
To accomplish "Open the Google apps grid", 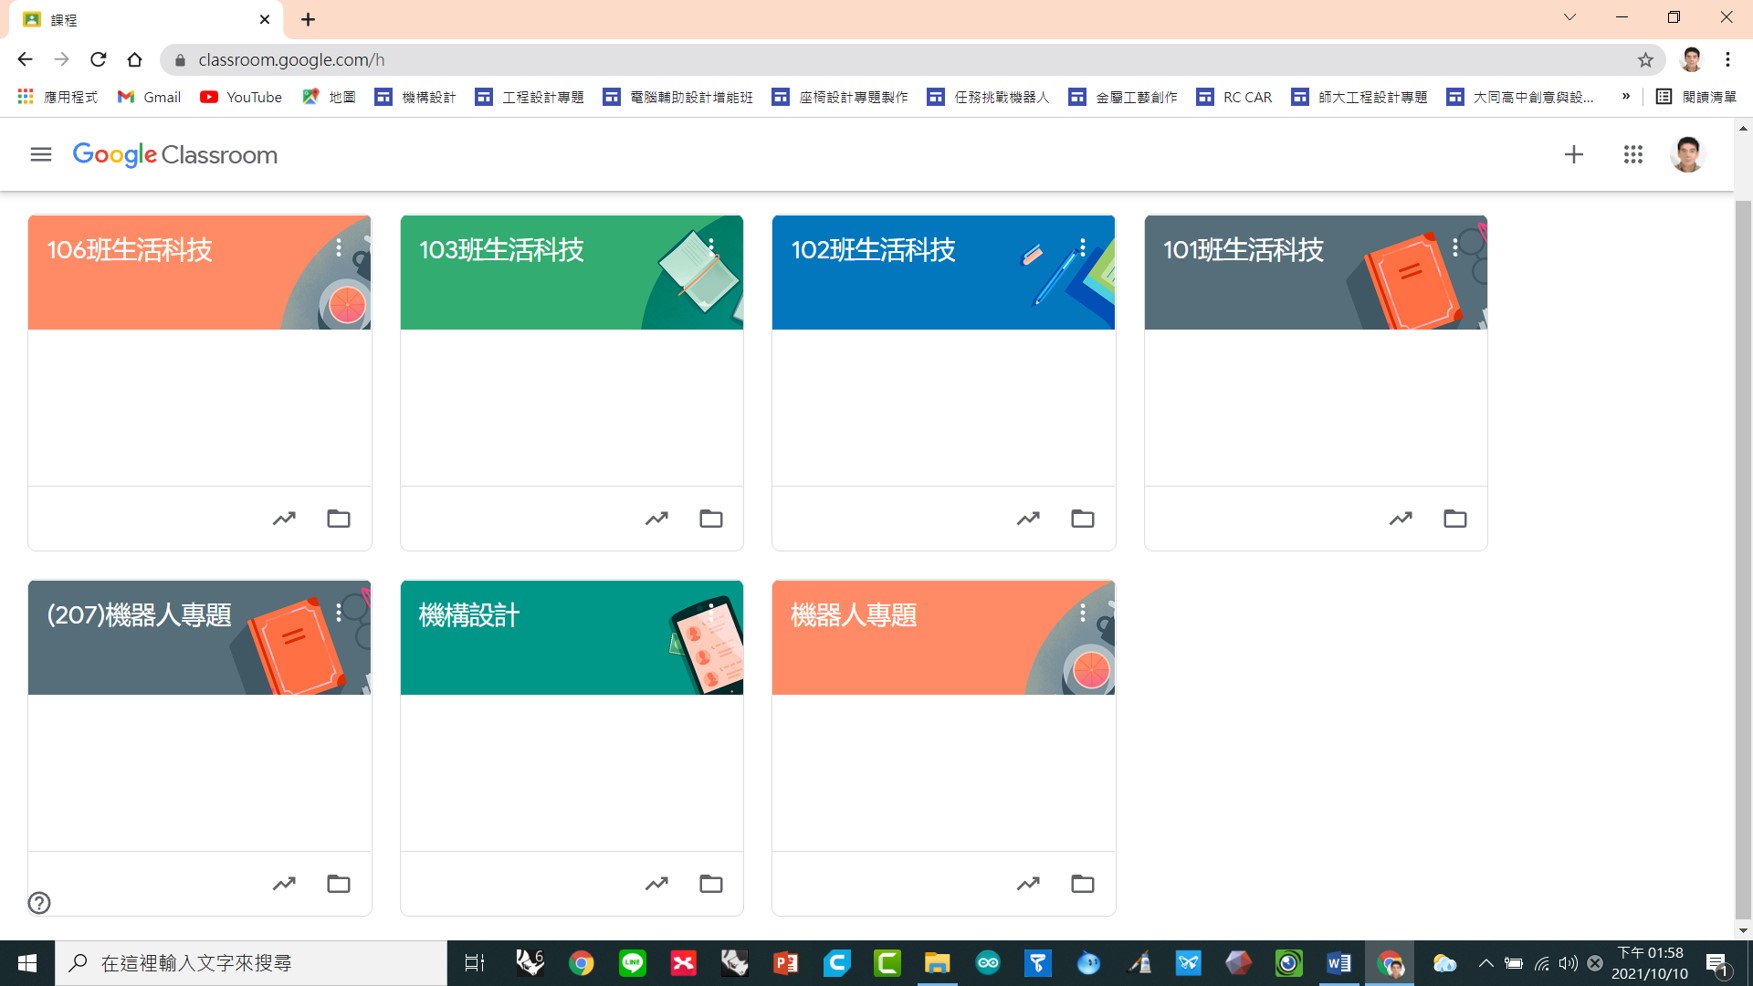I will 1632,155.
